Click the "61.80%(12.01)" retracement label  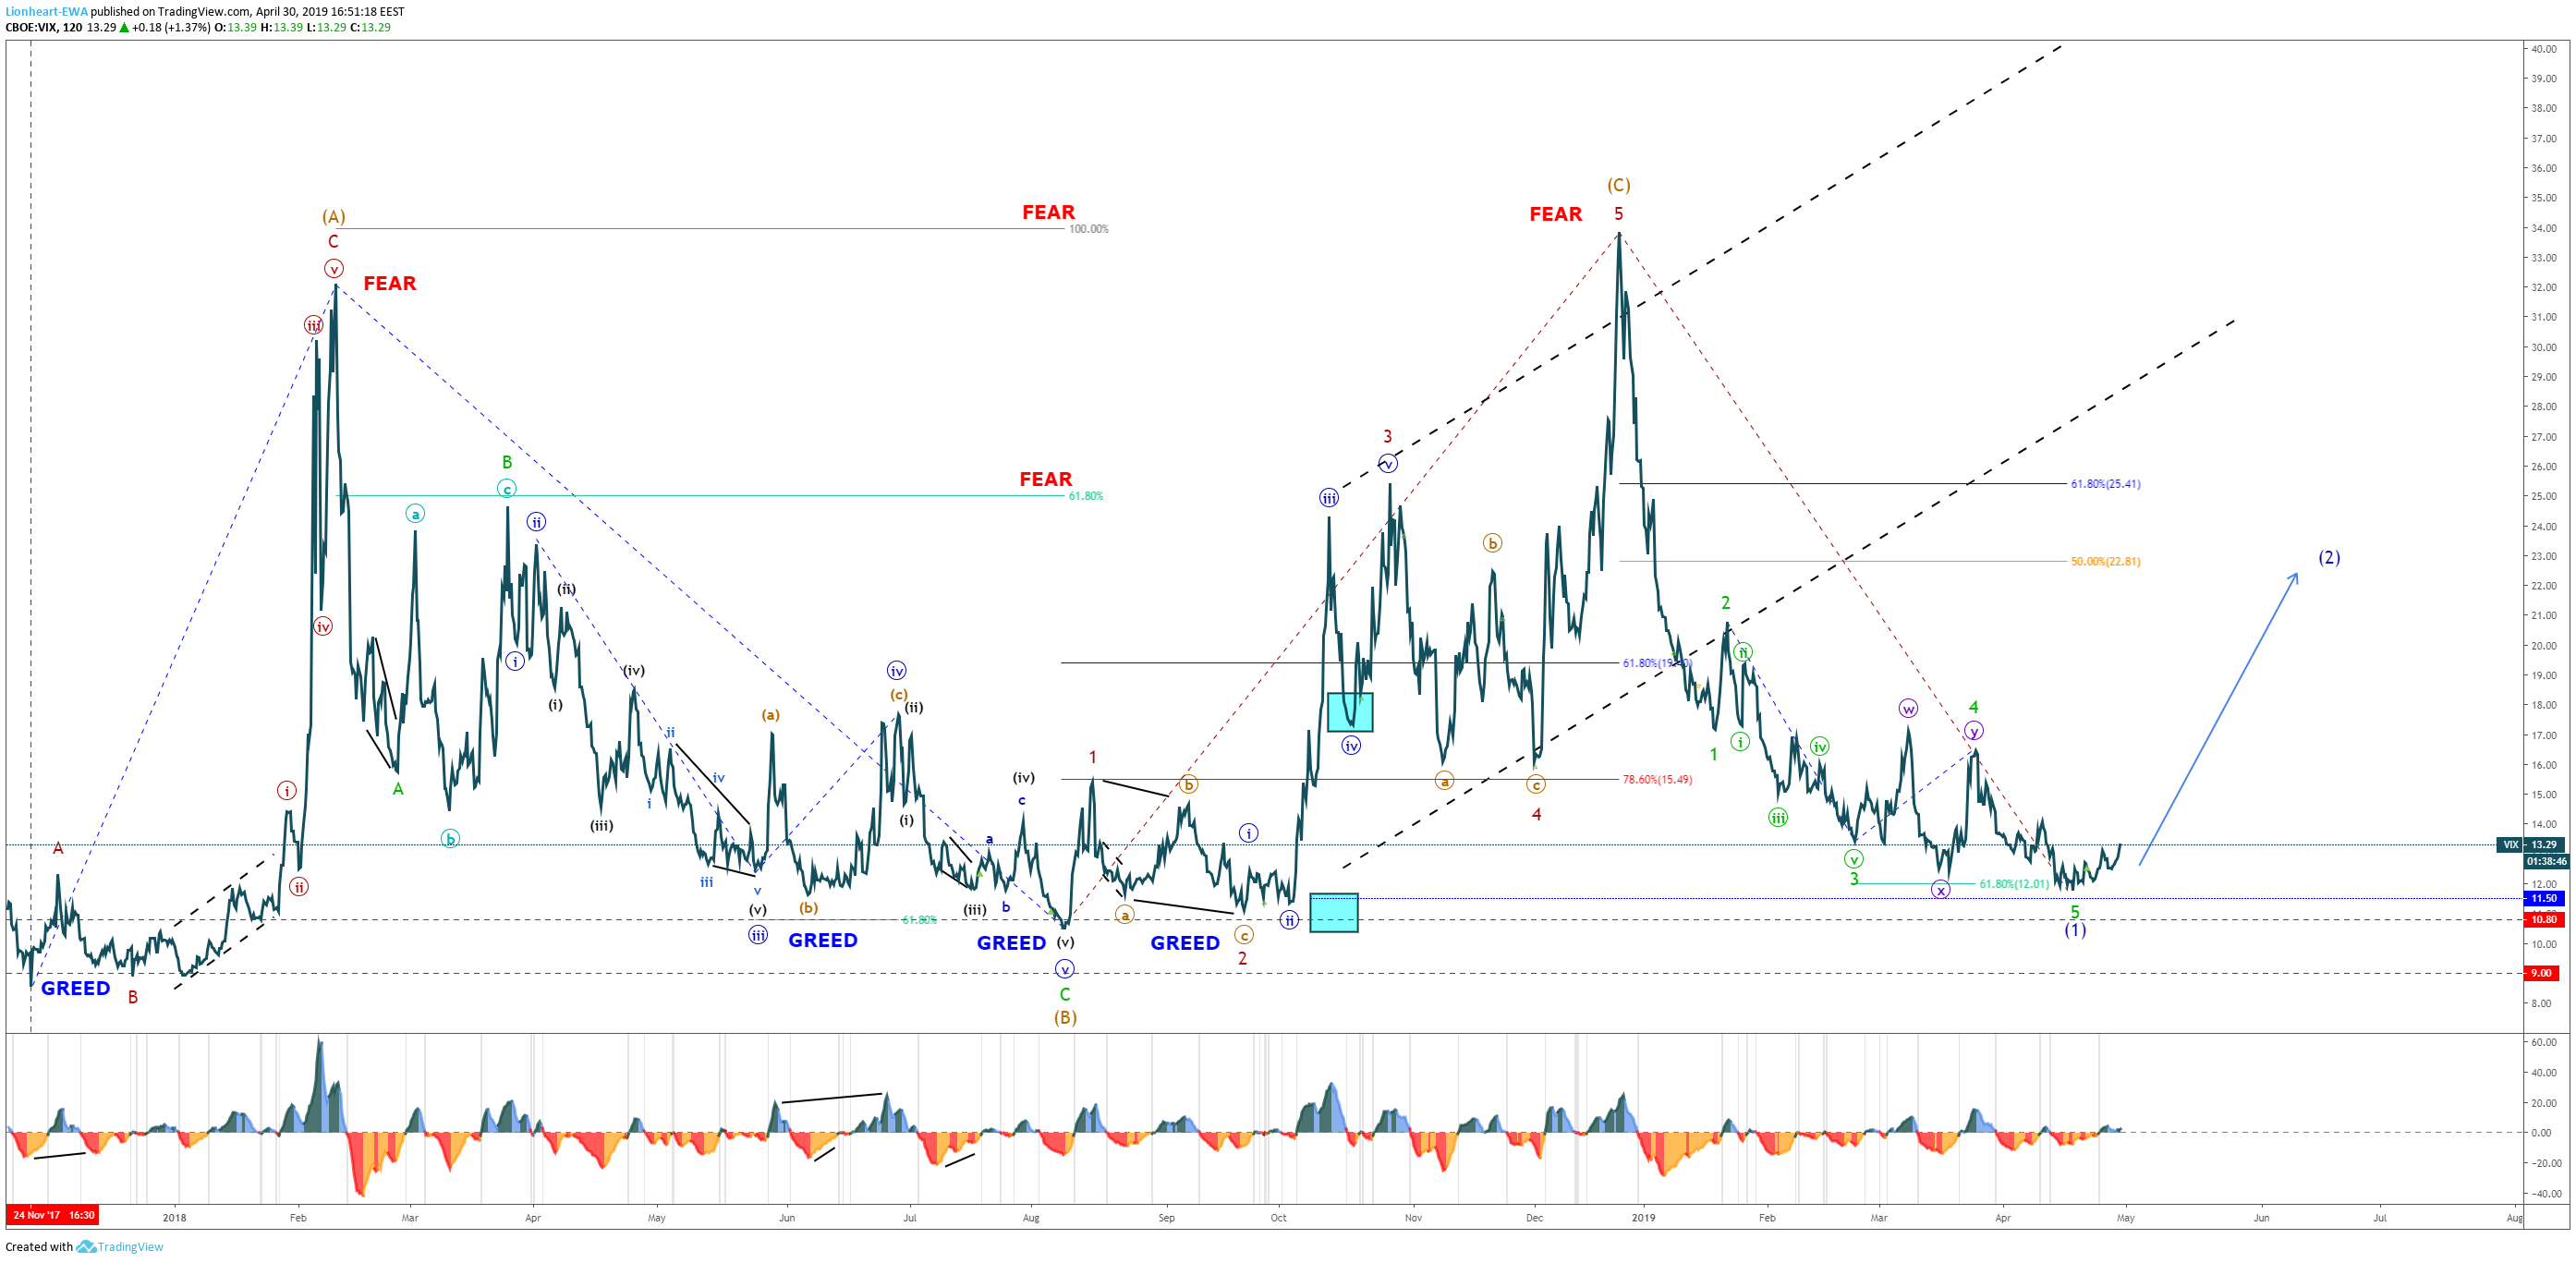[2014, 884]
